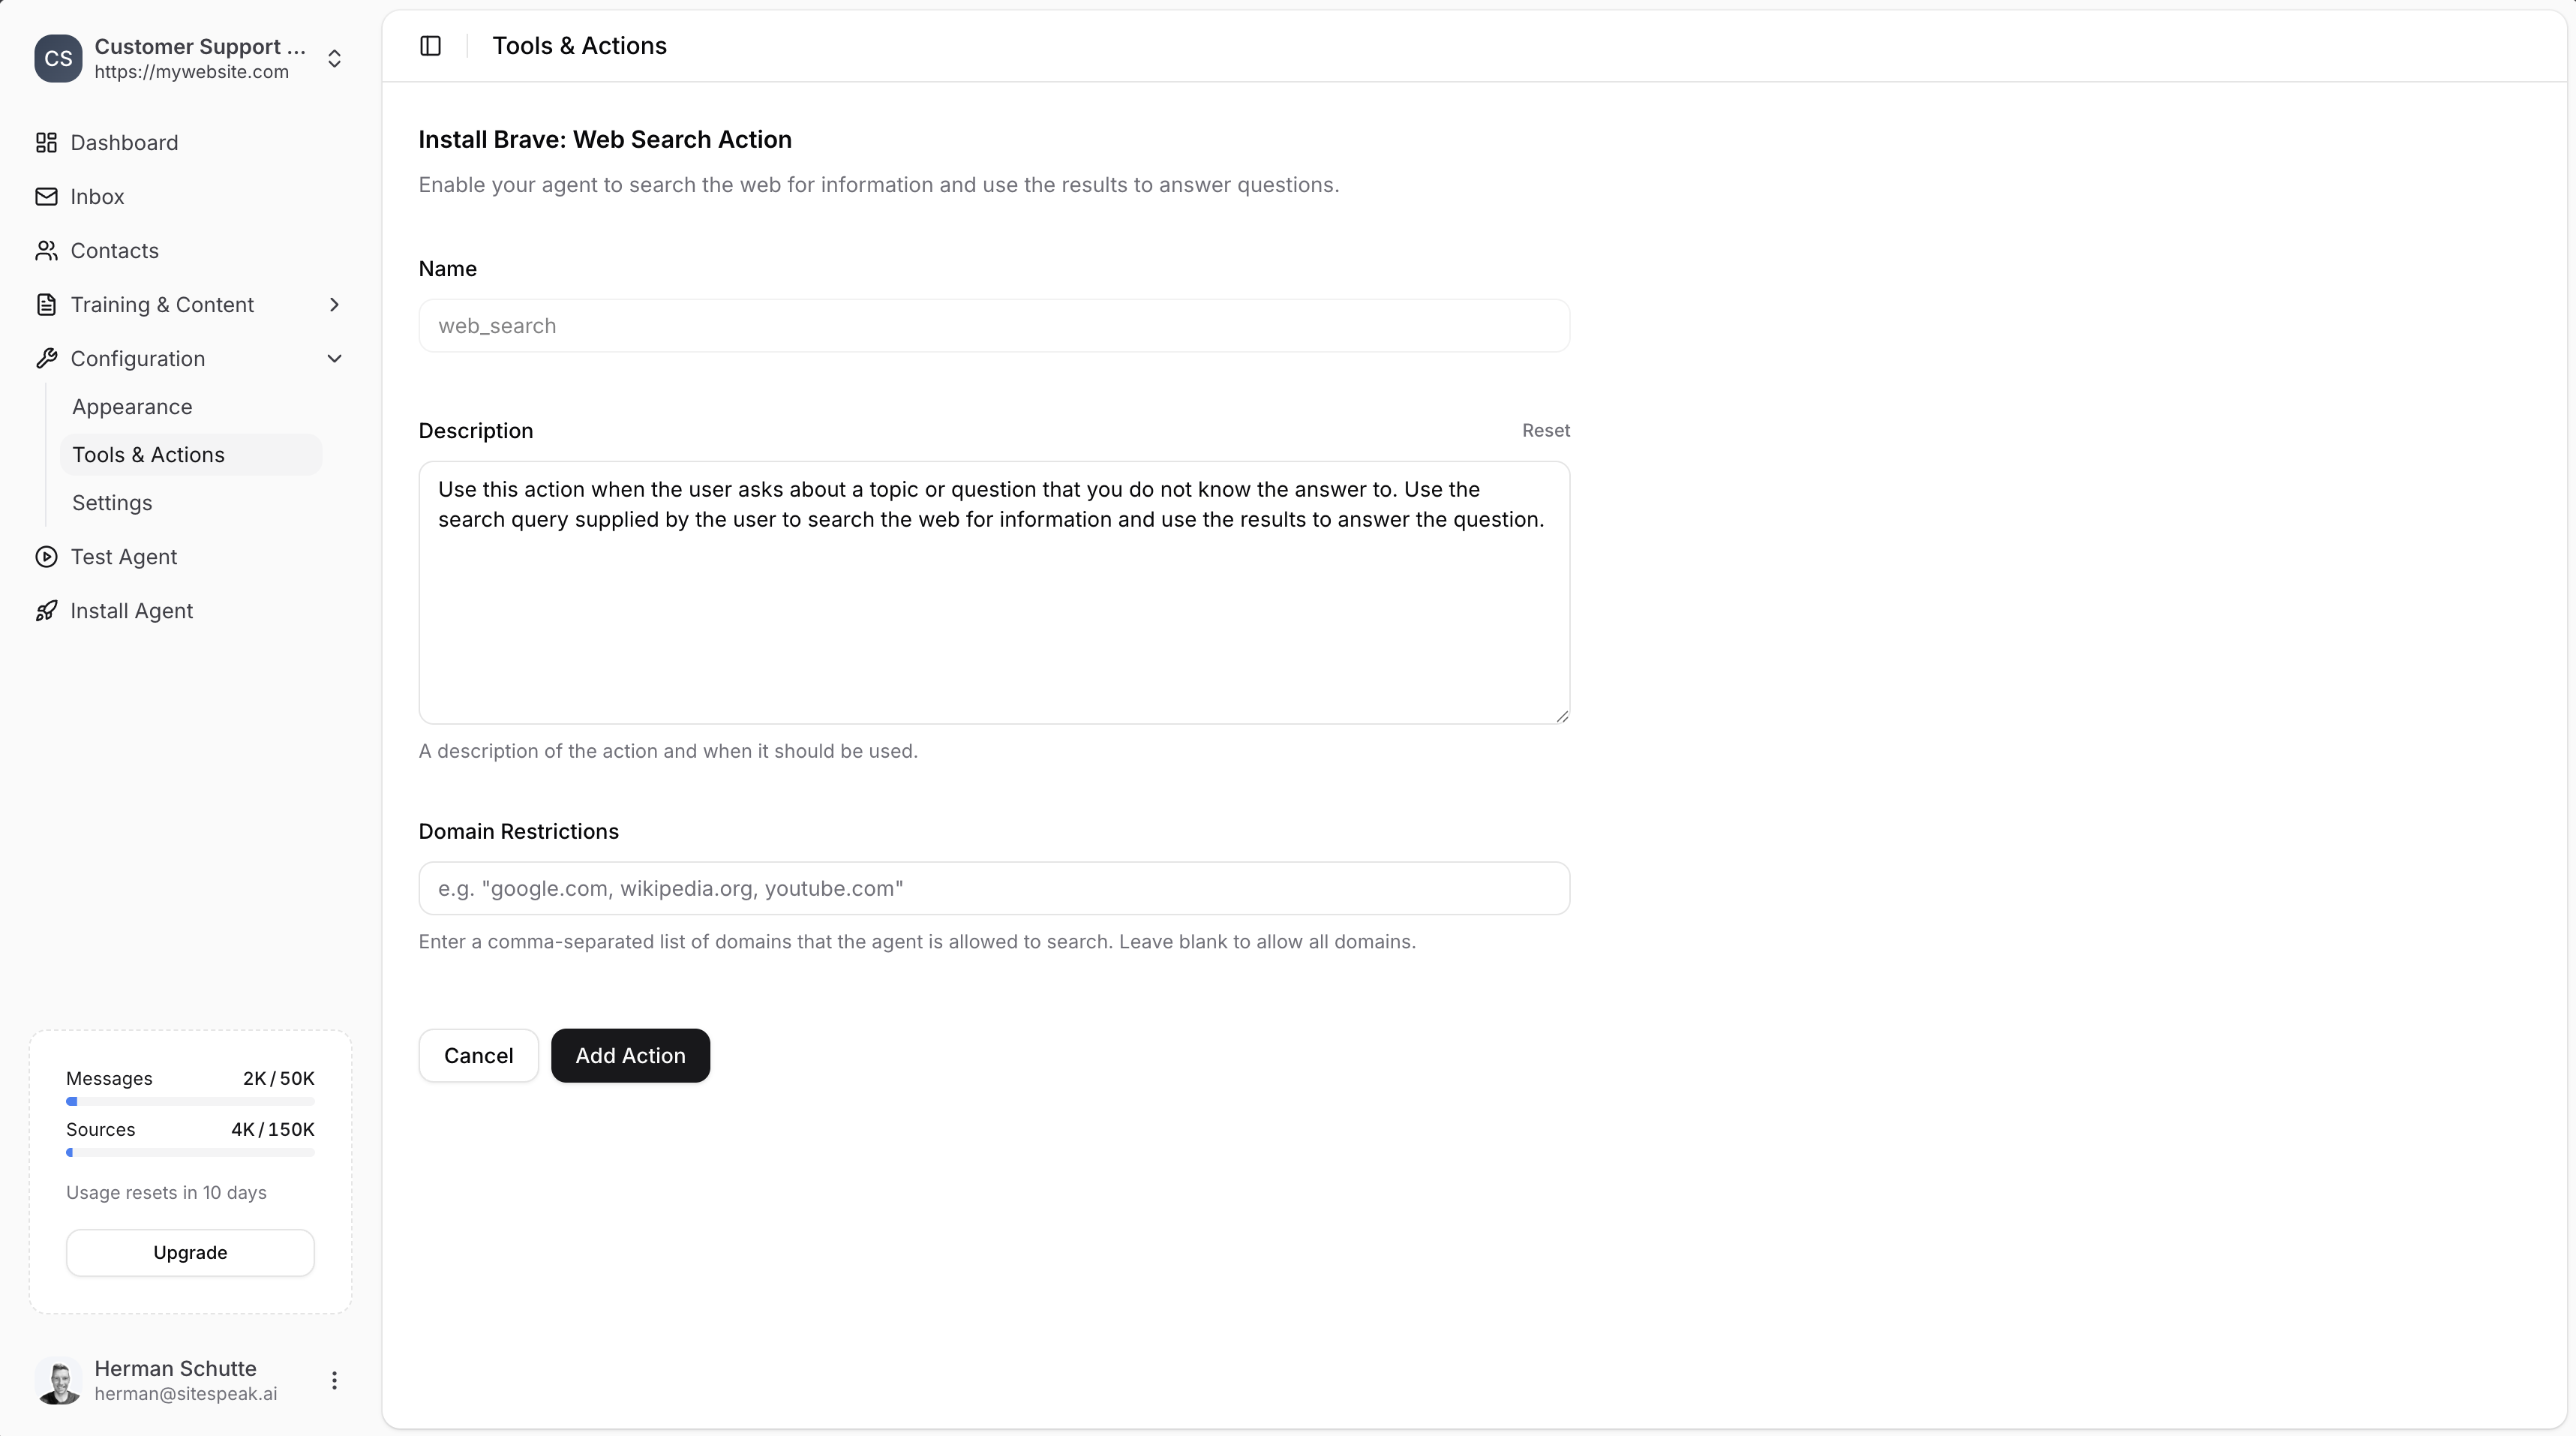This screenshot has height=1436, width=2576.
Task: Open the workspace switcher chevron
Action: coord(335,59)
